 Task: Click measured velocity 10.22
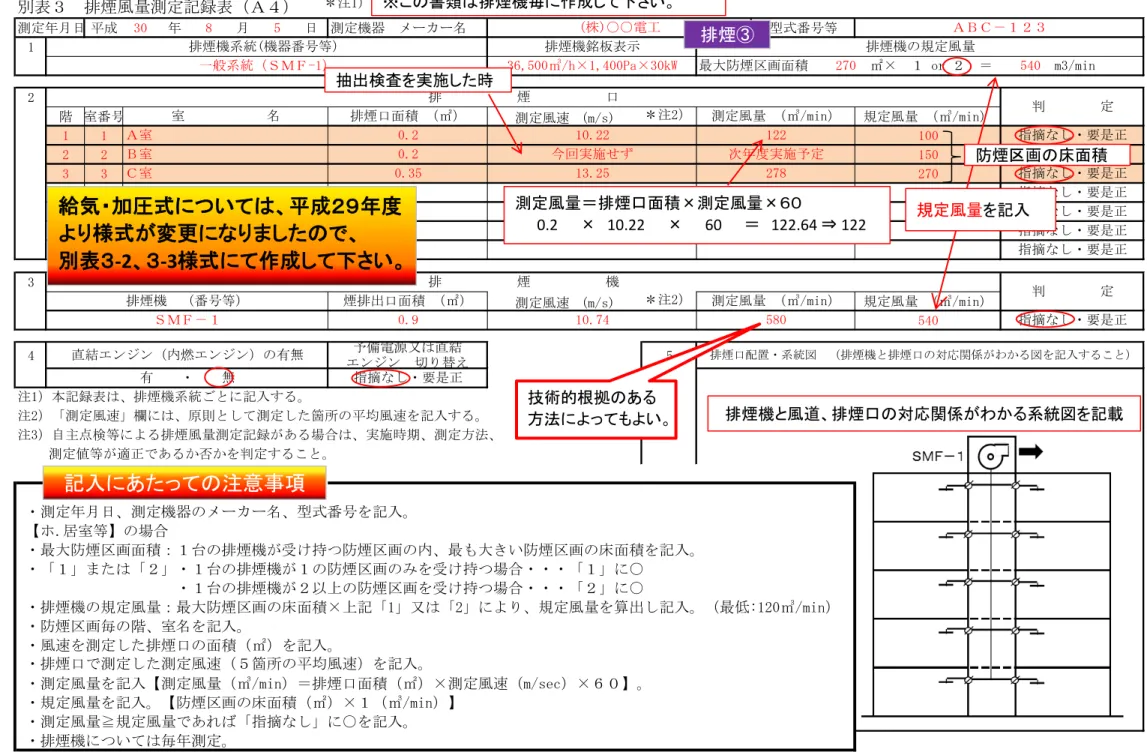pyautogui.click(x=592, y=135)
